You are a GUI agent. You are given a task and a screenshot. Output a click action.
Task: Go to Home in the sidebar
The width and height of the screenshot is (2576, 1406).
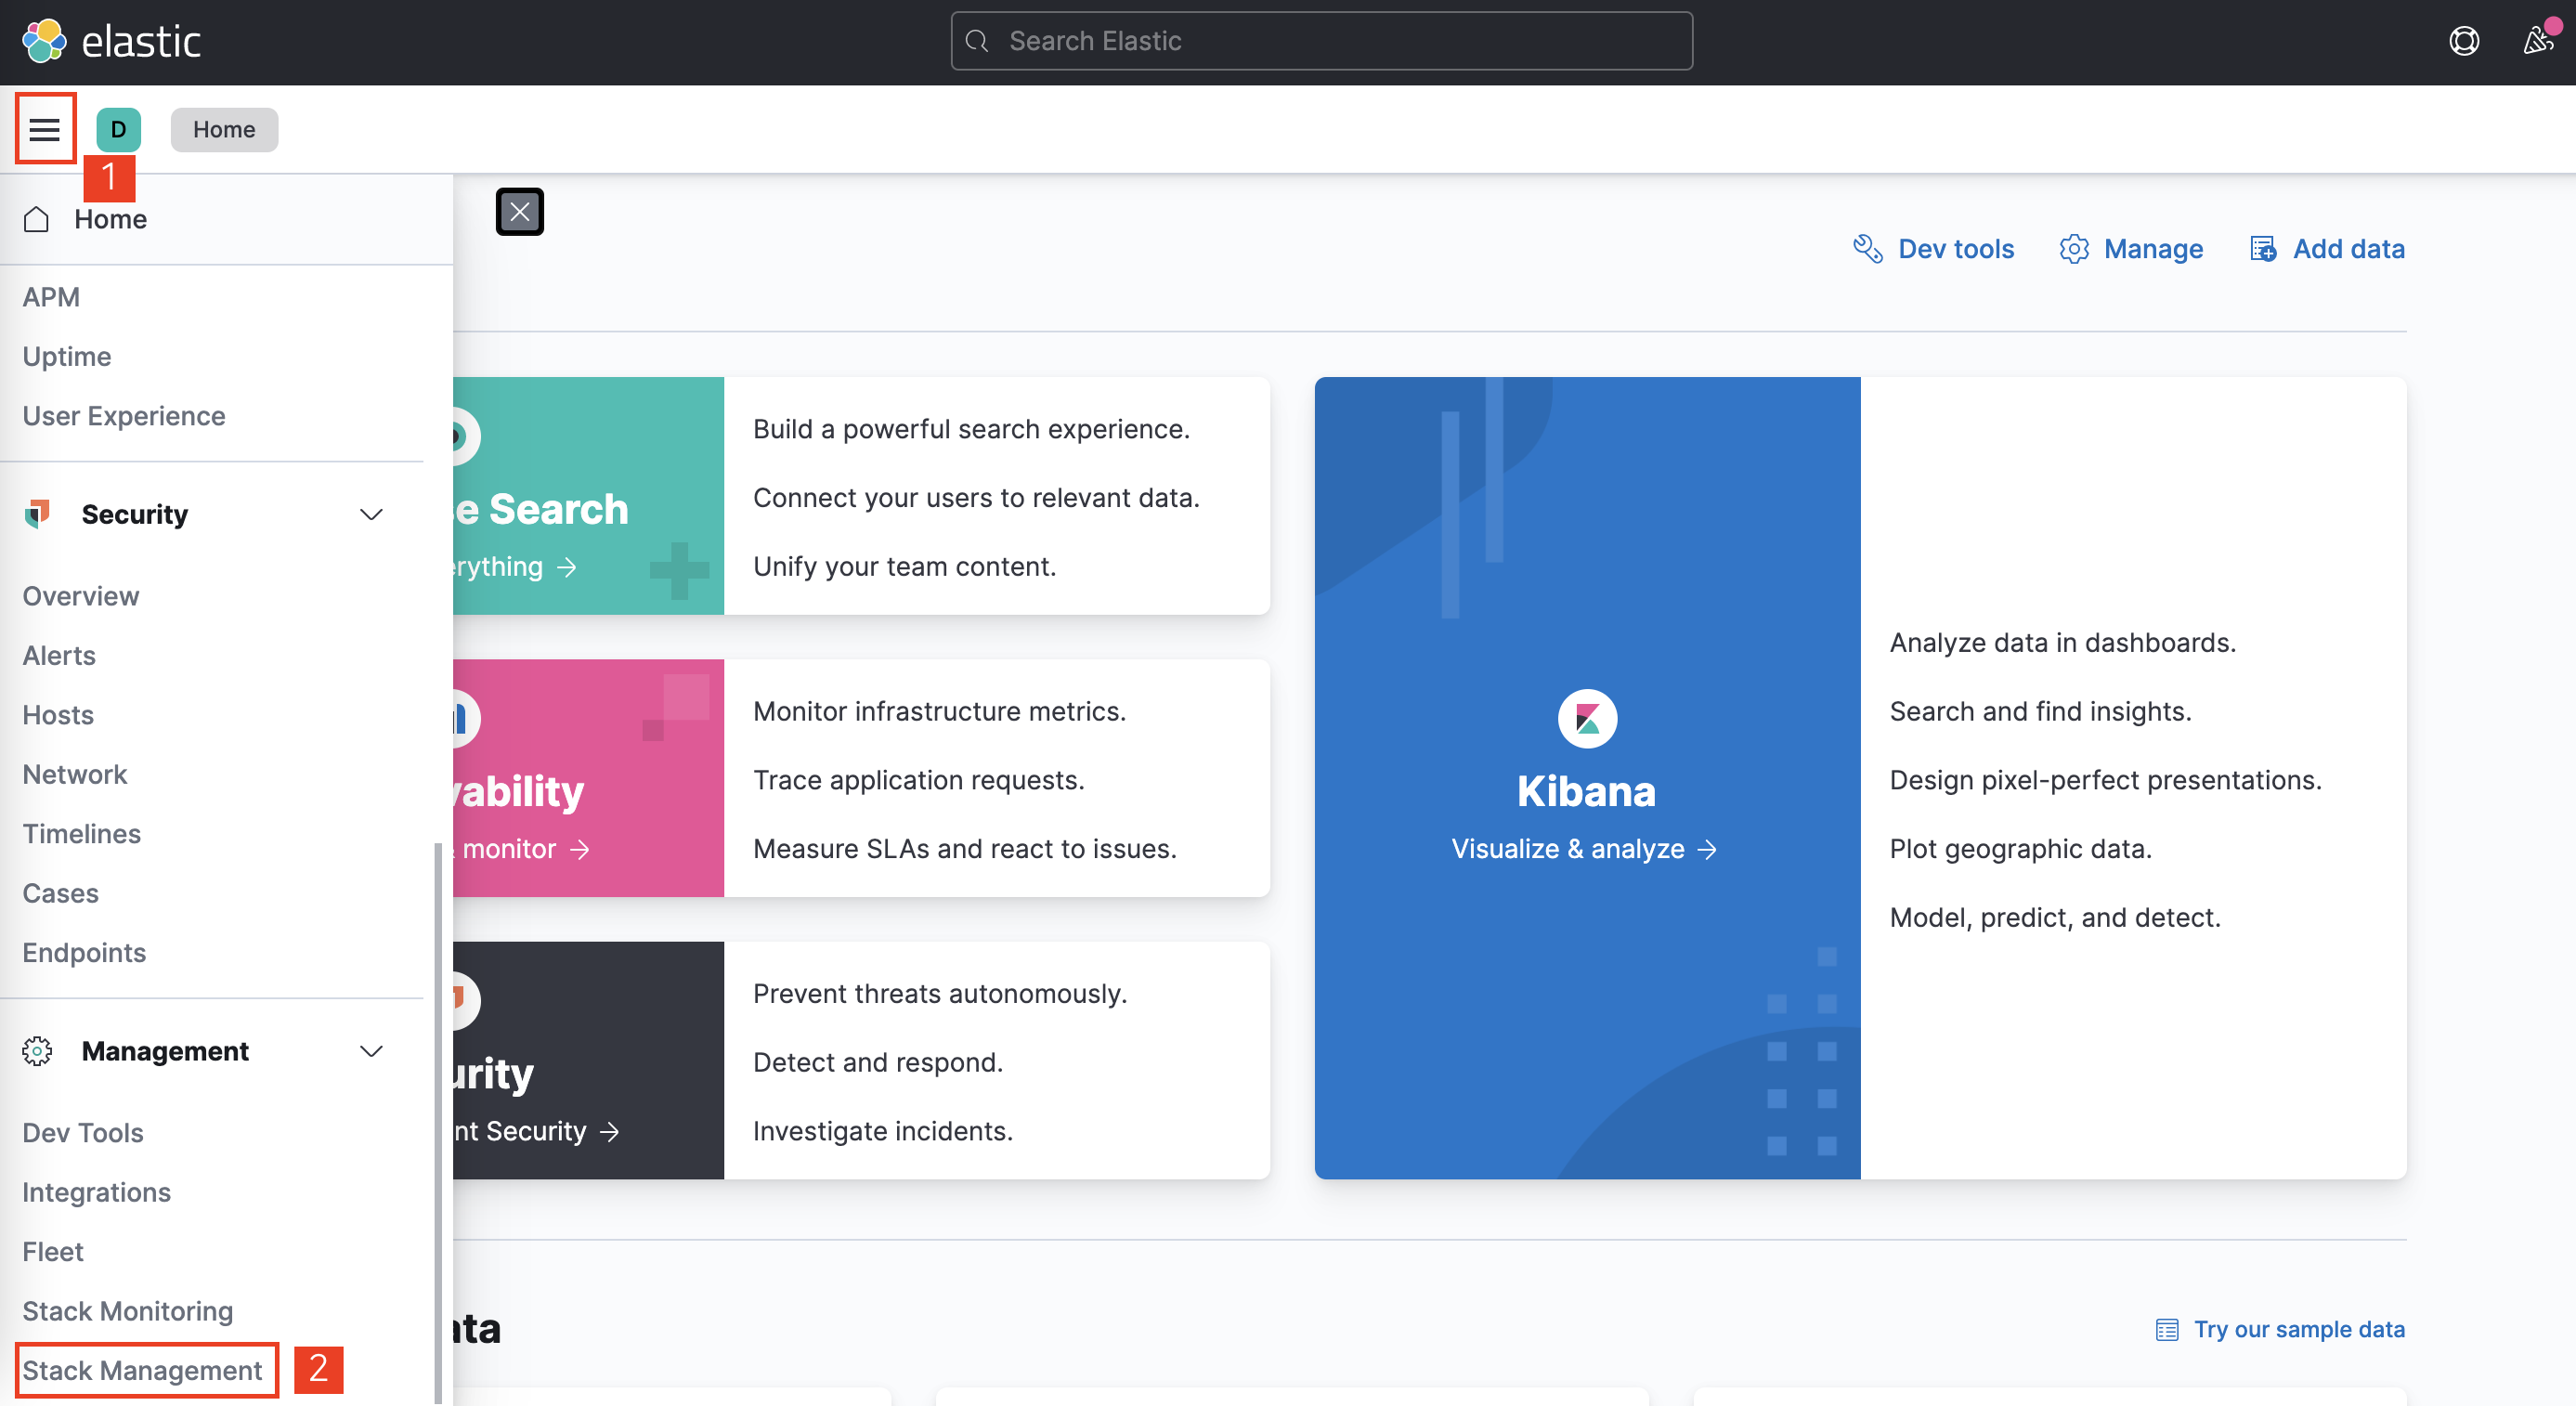[x=110, y=219]
